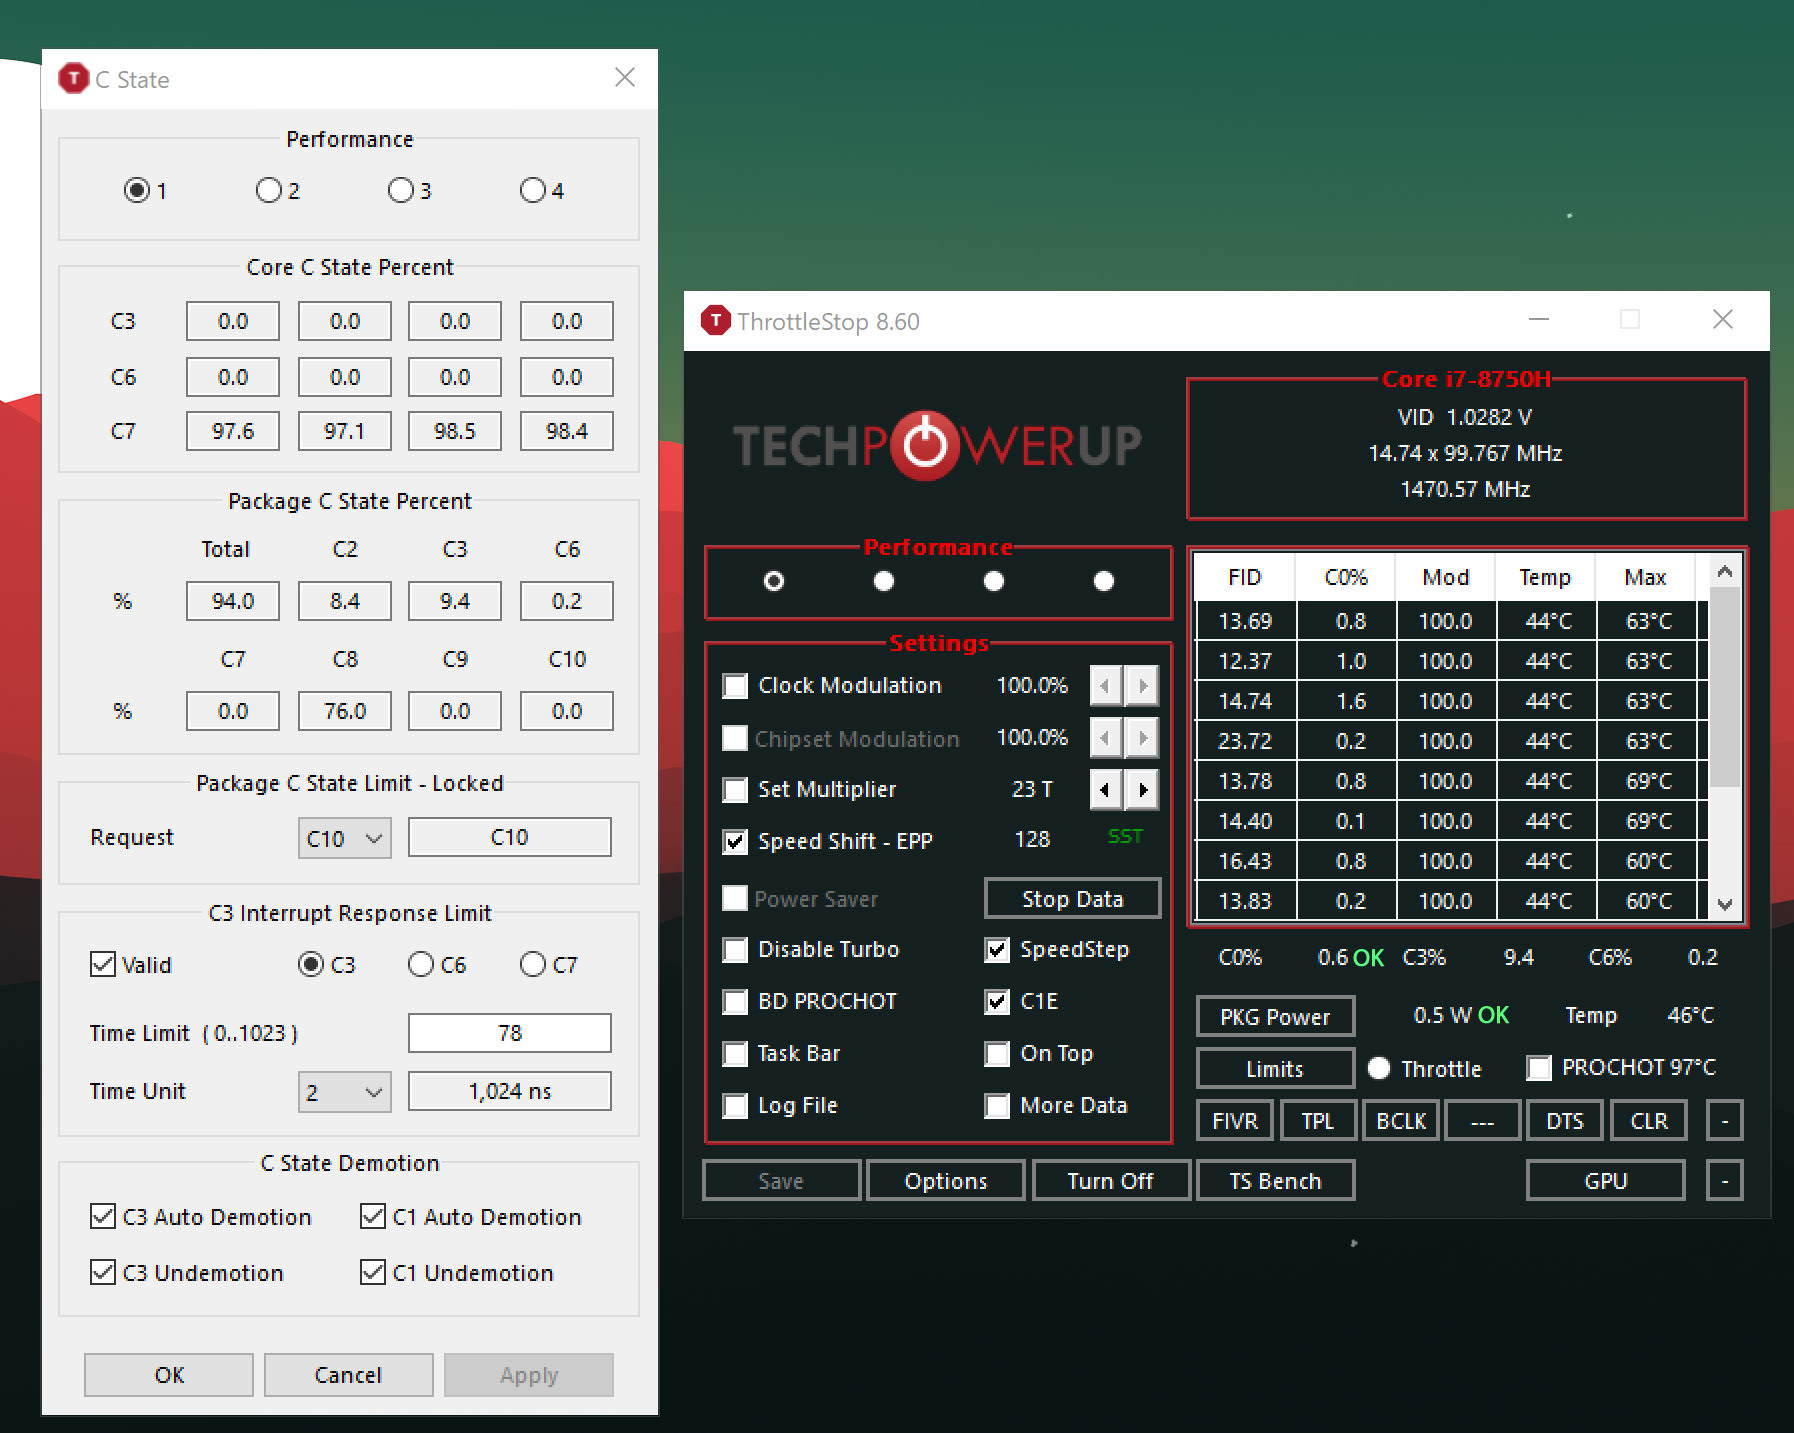Decrease Chipset Modulation with left arrow
Screen dimensions: 1794x1433
[1105, 738]
